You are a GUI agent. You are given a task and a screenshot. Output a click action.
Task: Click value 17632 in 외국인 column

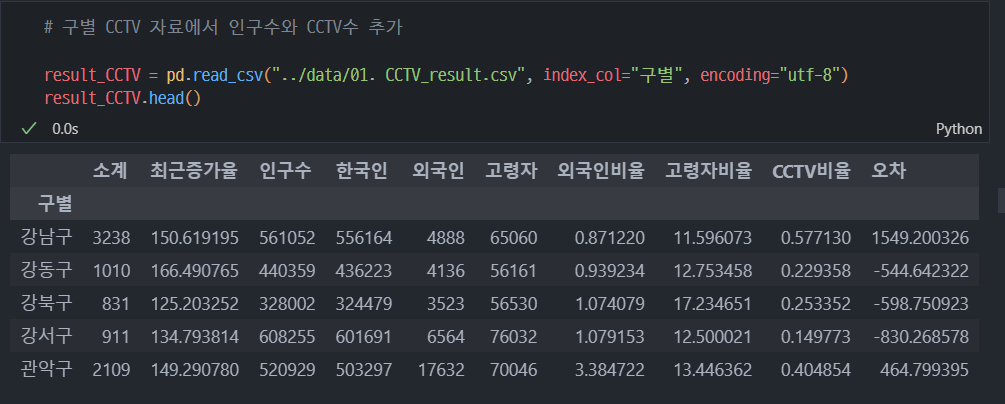tap(441, 370)
